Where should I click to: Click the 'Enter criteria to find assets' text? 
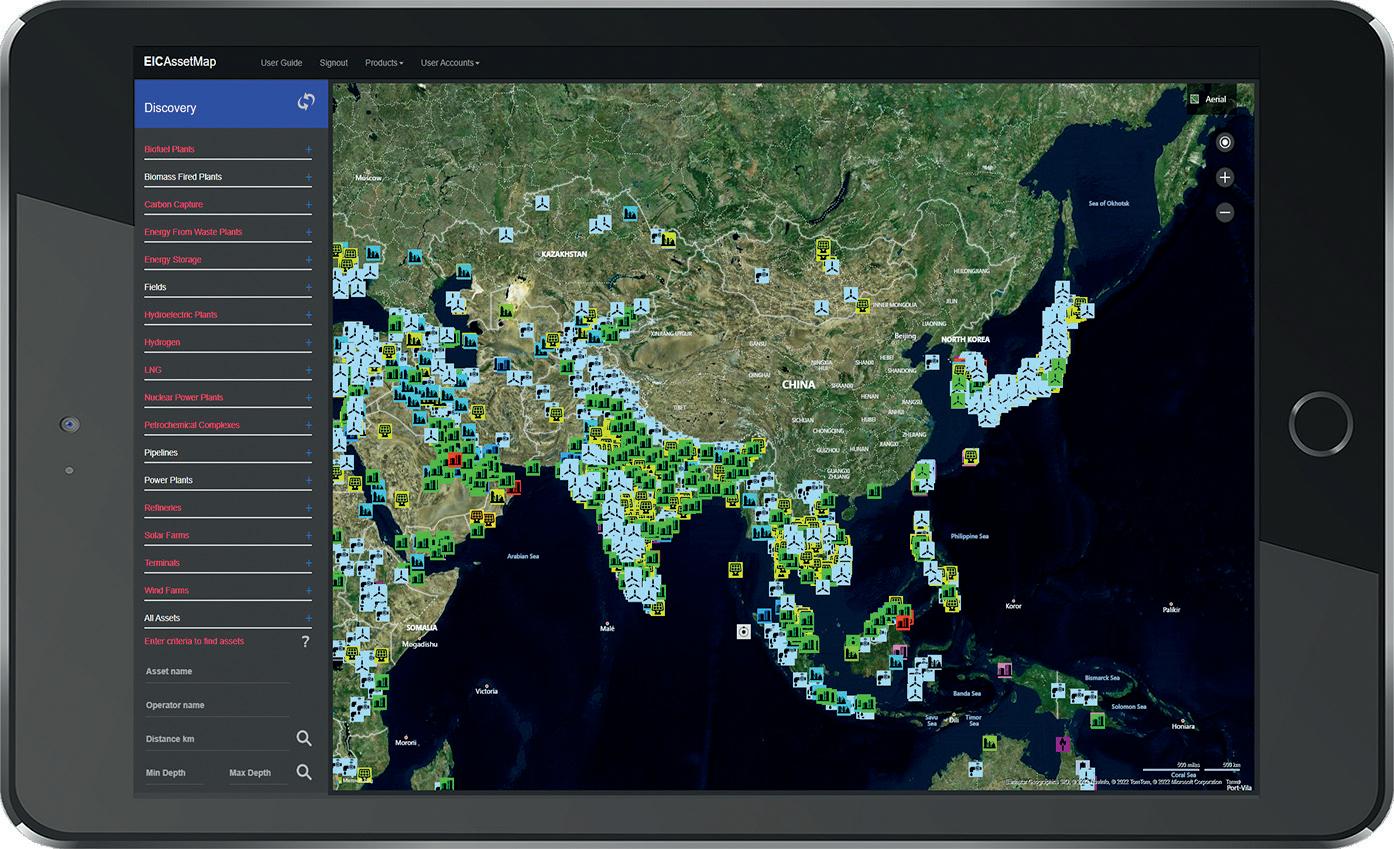point(194,641)
